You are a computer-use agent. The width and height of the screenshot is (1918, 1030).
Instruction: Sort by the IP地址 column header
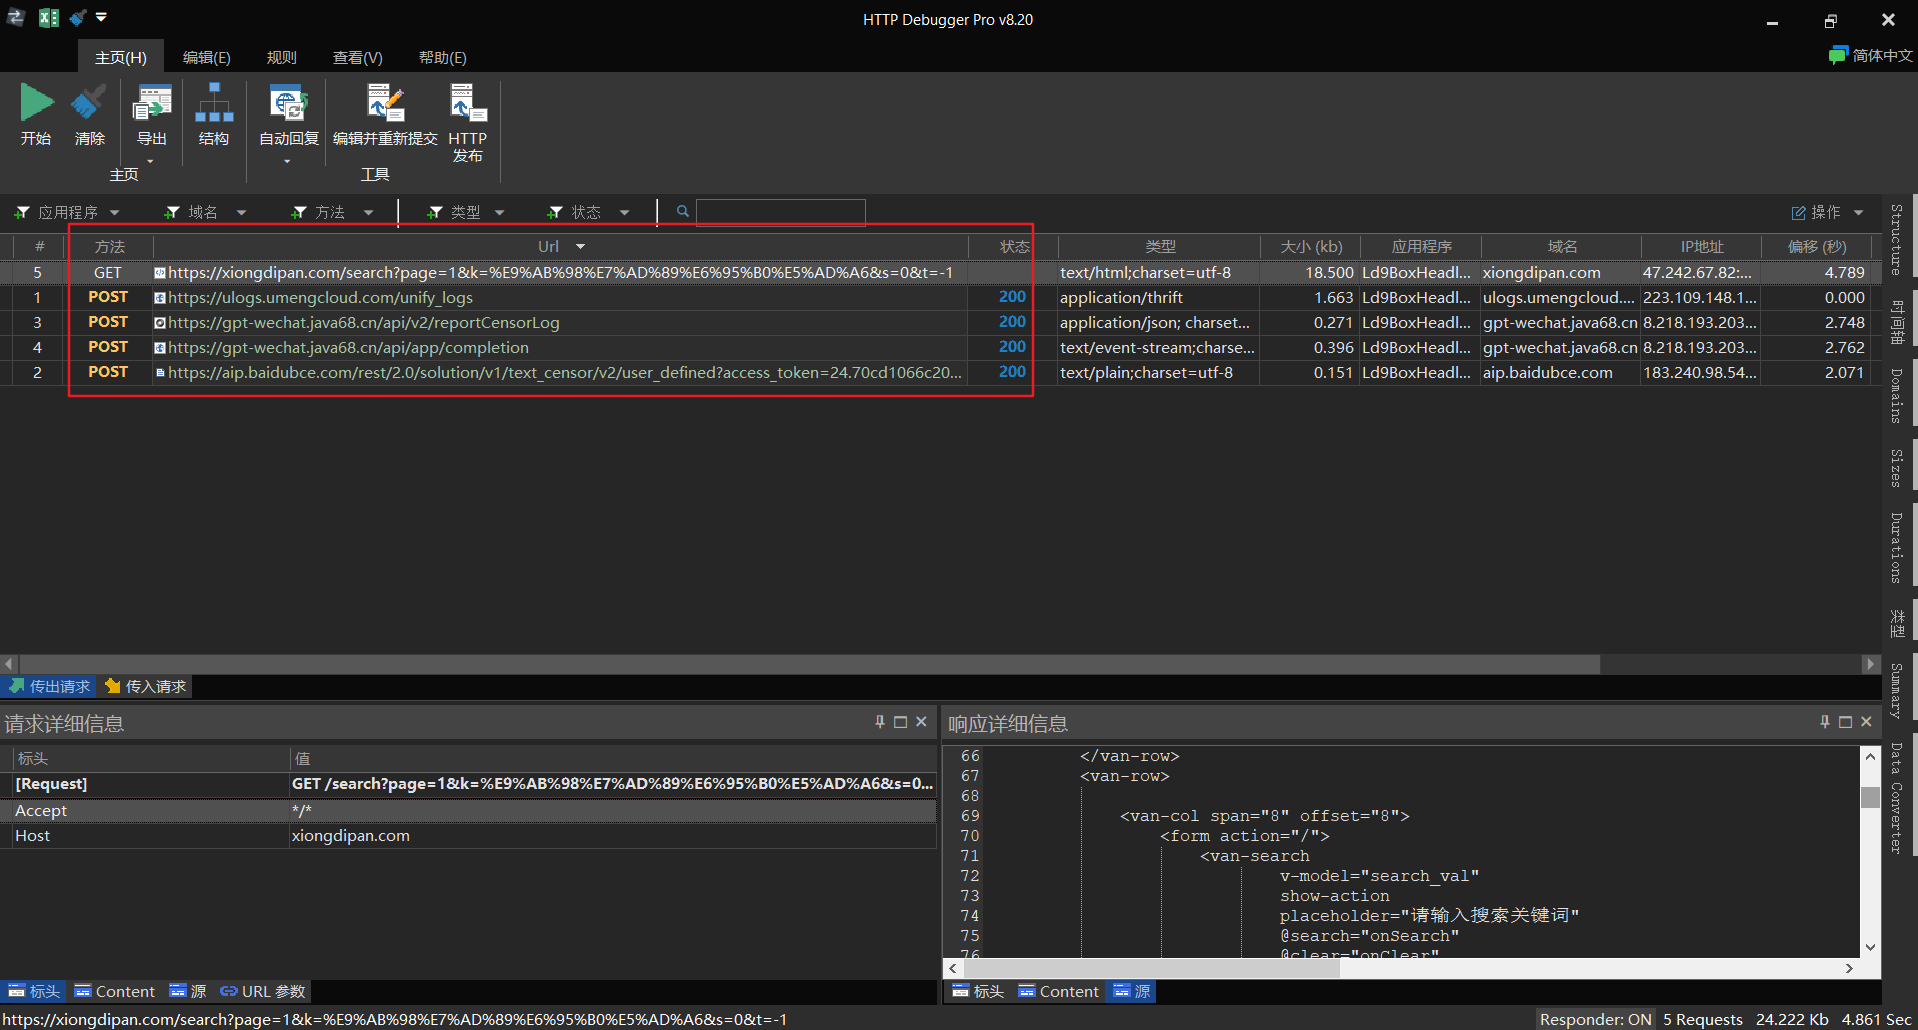click(1701, 246)
